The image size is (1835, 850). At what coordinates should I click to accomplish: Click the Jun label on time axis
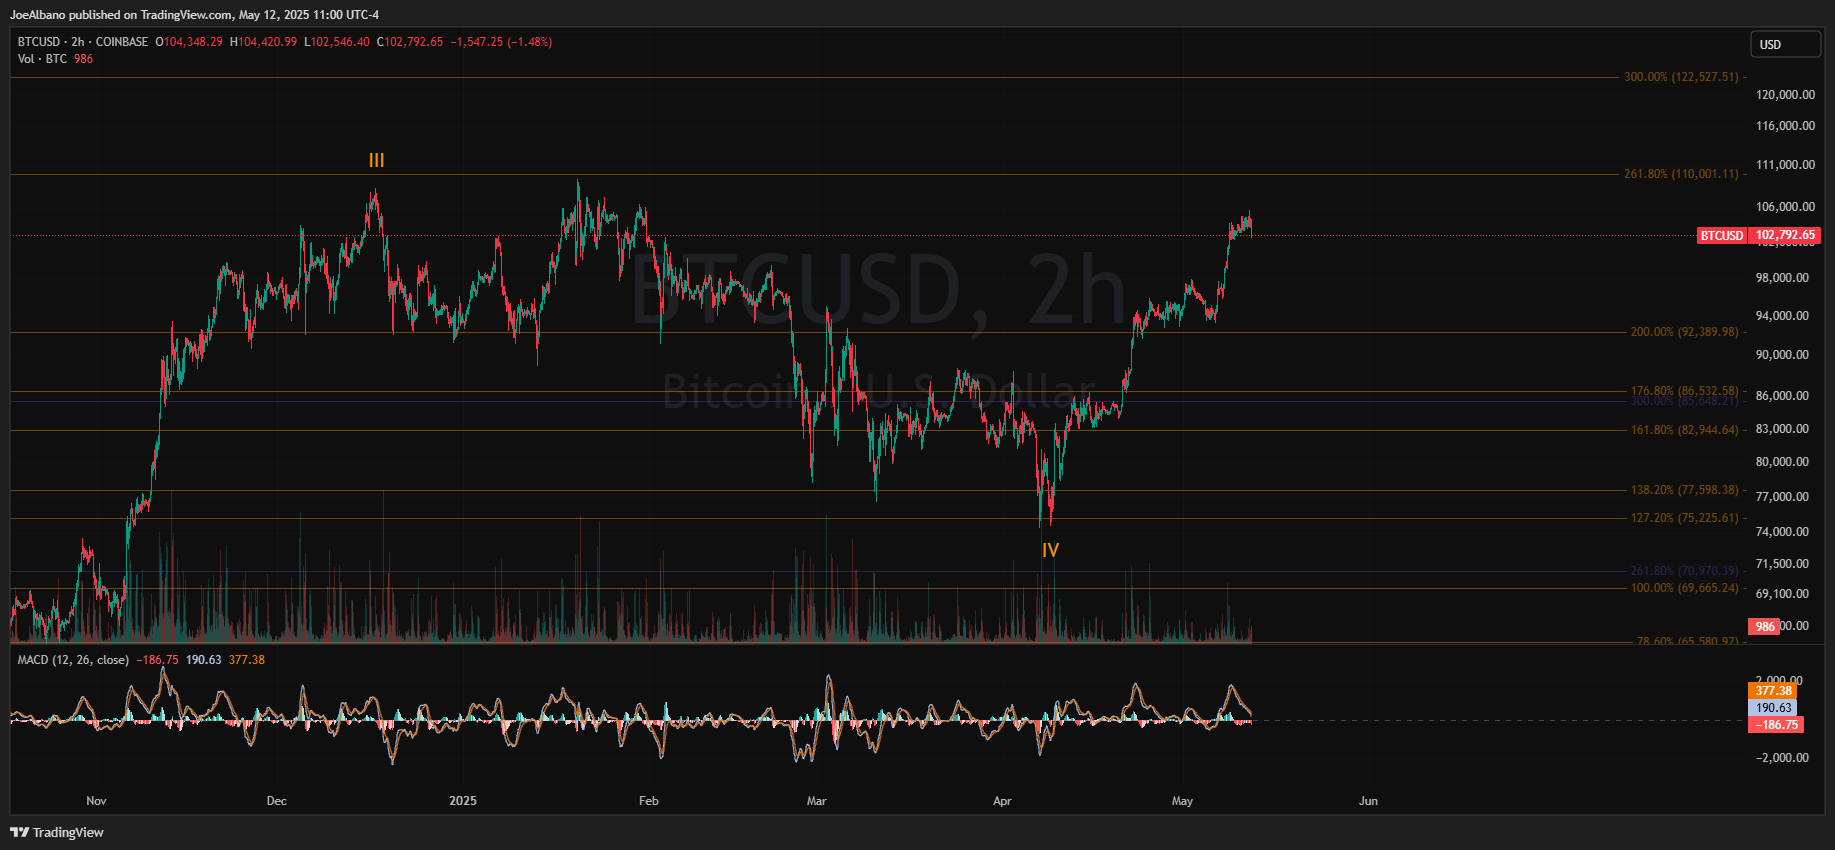[x=1368, y=801]
